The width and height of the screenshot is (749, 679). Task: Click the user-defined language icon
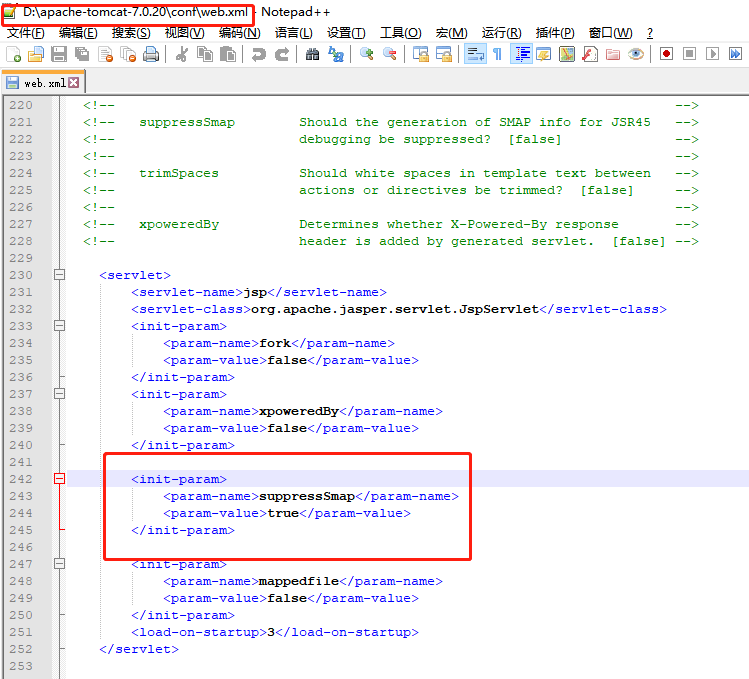[x=544, y=54]
